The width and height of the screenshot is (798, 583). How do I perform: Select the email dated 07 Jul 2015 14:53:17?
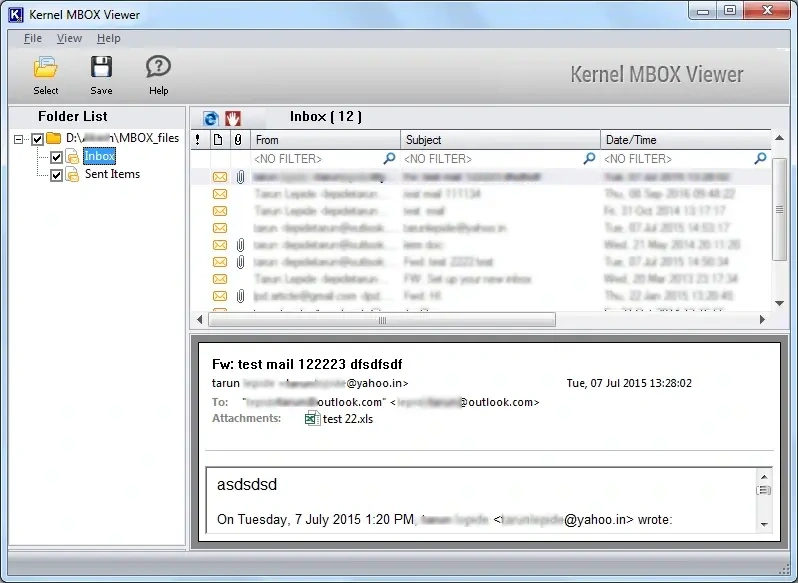click(481, 228)
